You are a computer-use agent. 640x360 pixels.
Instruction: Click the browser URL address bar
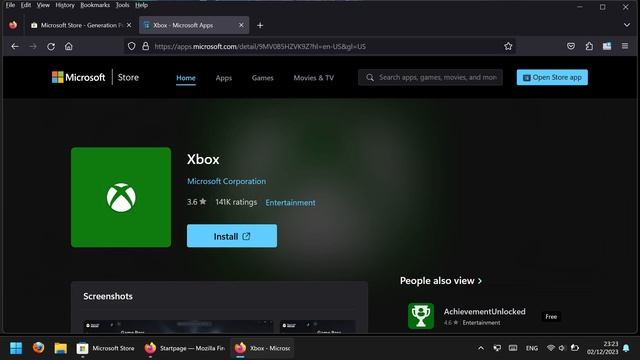(x=320, y=47)
